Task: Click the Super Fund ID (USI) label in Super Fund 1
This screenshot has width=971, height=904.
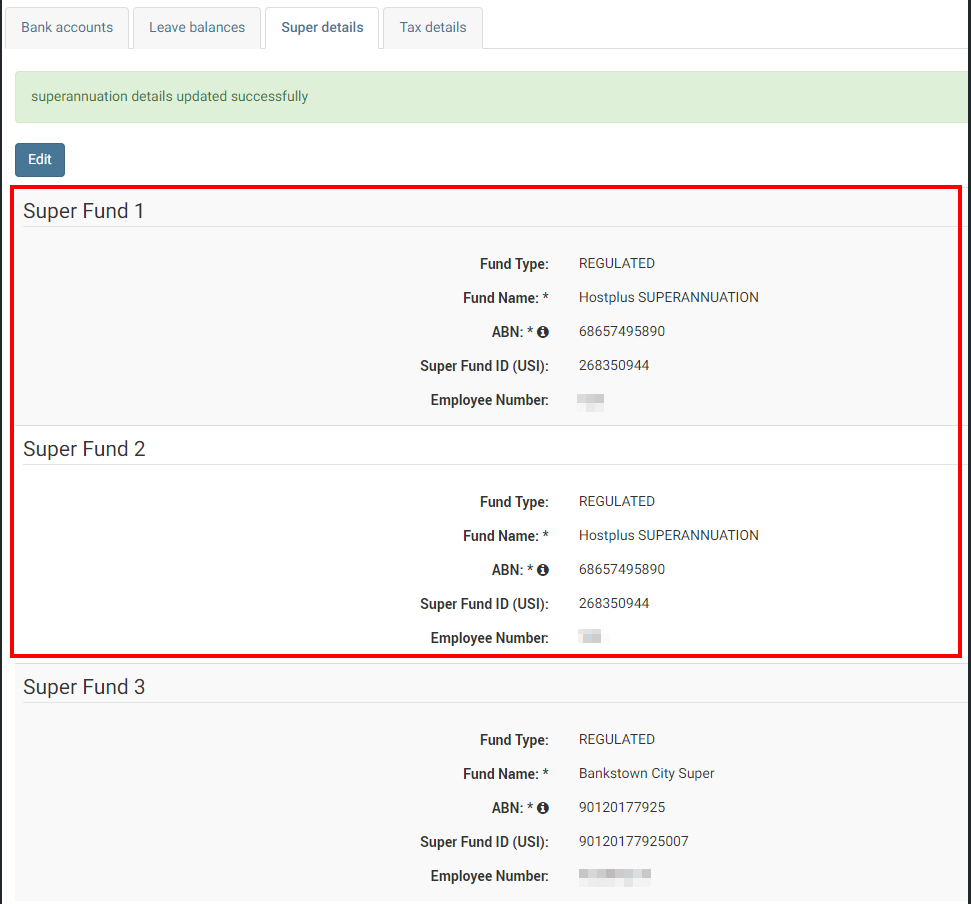Action: tap(484, 366)
